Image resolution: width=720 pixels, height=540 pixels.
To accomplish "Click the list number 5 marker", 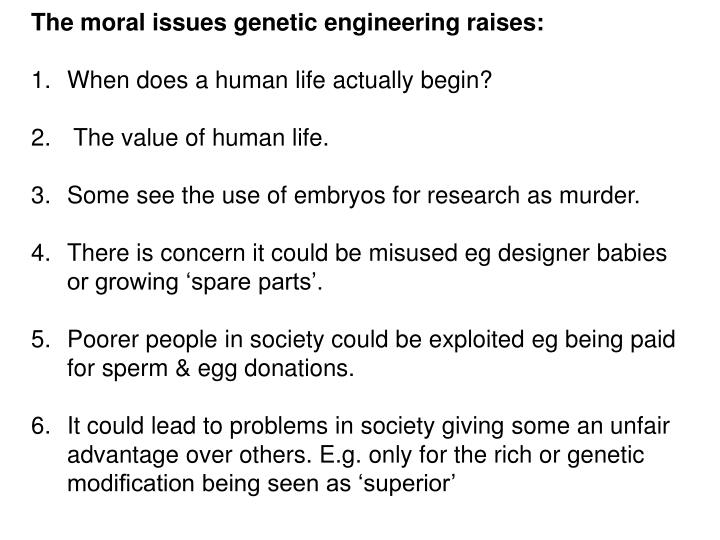I will pos(41,340).
